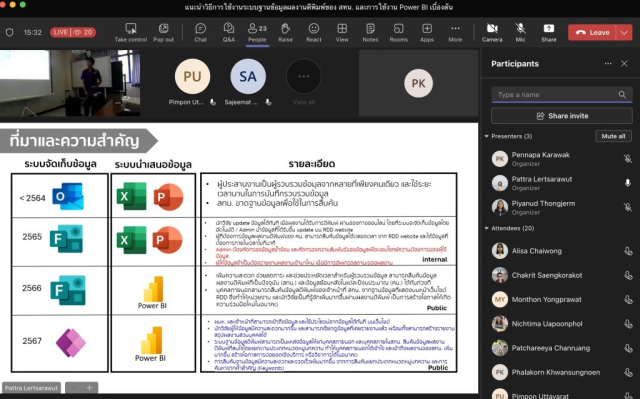Image resolution: width=640 pixels, height=399 pixels.
Task: Open the dropdown arrow beside Leave
Action: (624, 32)
